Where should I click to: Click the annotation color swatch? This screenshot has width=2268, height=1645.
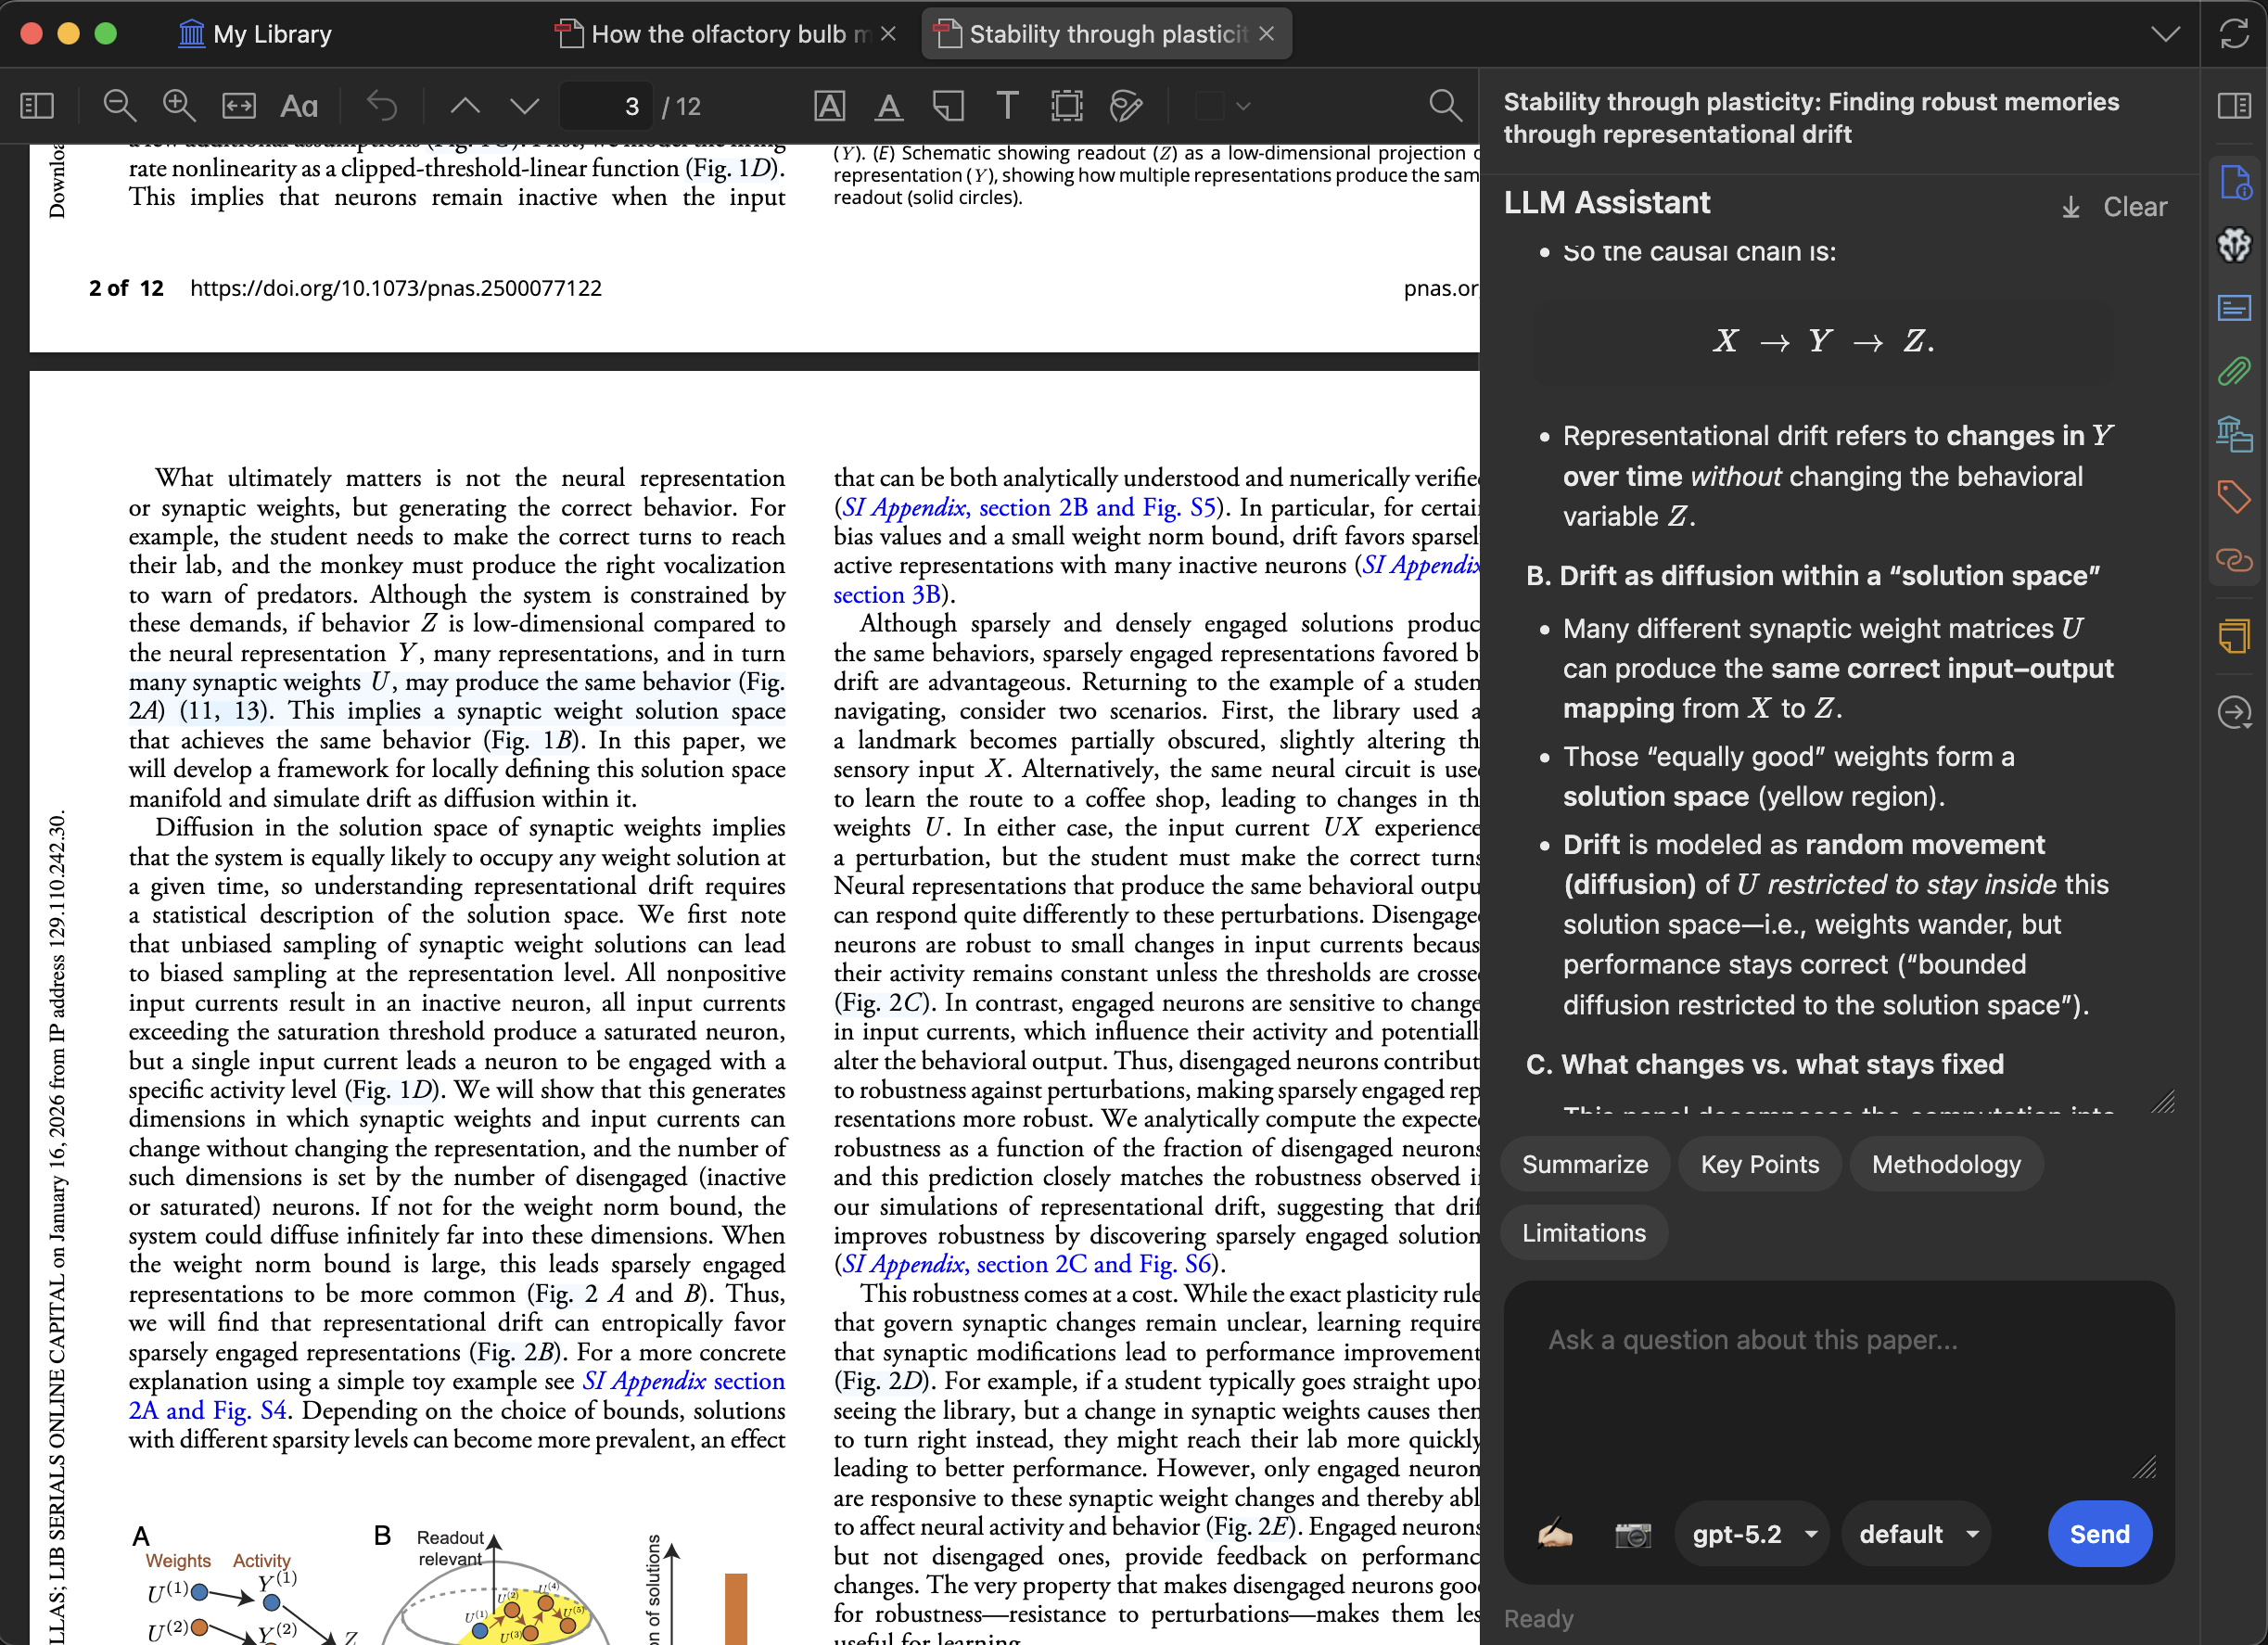(x=1210, y=106)
